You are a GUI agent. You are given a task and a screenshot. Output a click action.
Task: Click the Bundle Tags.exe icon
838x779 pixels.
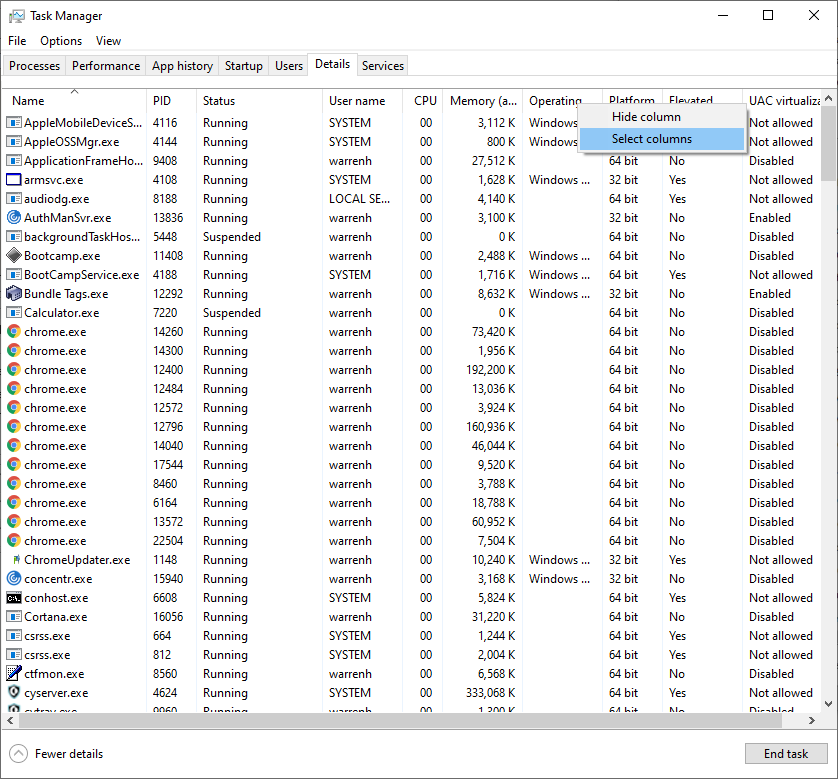click(x=14, y=293)
